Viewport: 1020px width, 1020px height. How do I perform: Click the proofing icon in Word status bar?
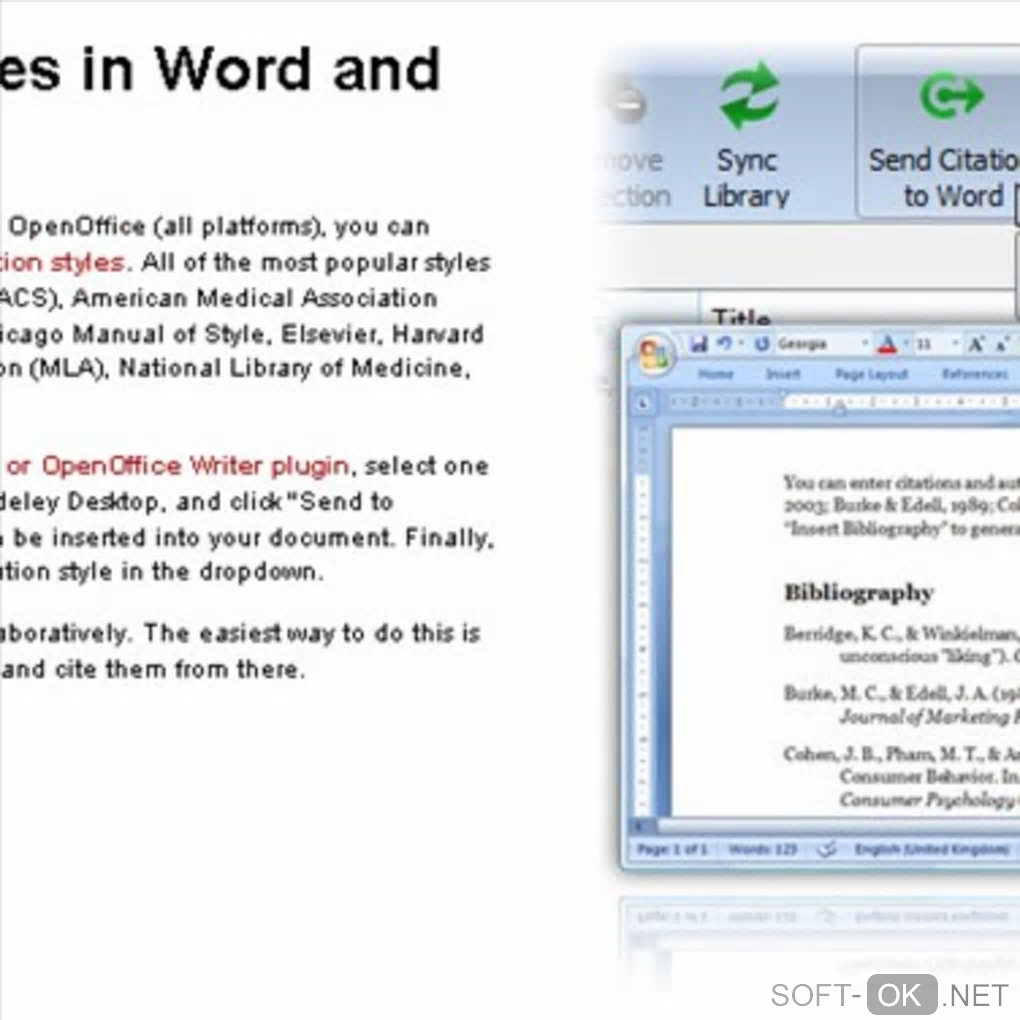point(825,849)
